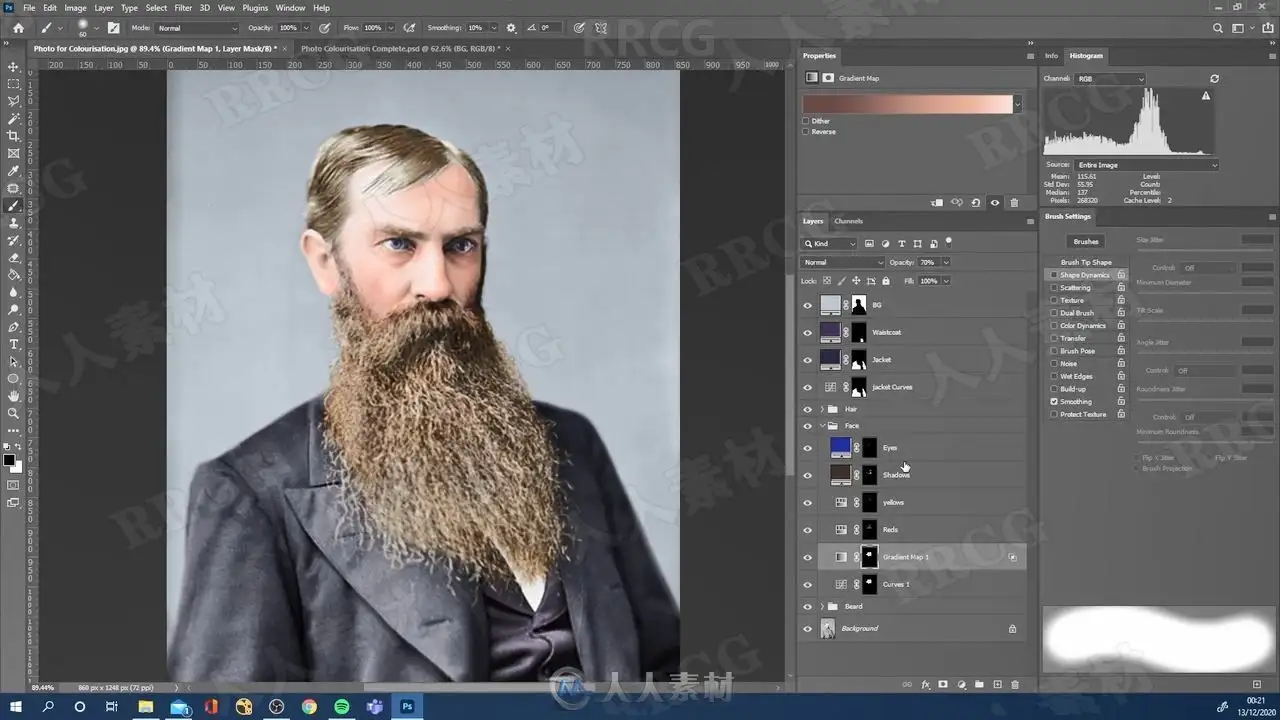Go to the Home screen icon

18,28
